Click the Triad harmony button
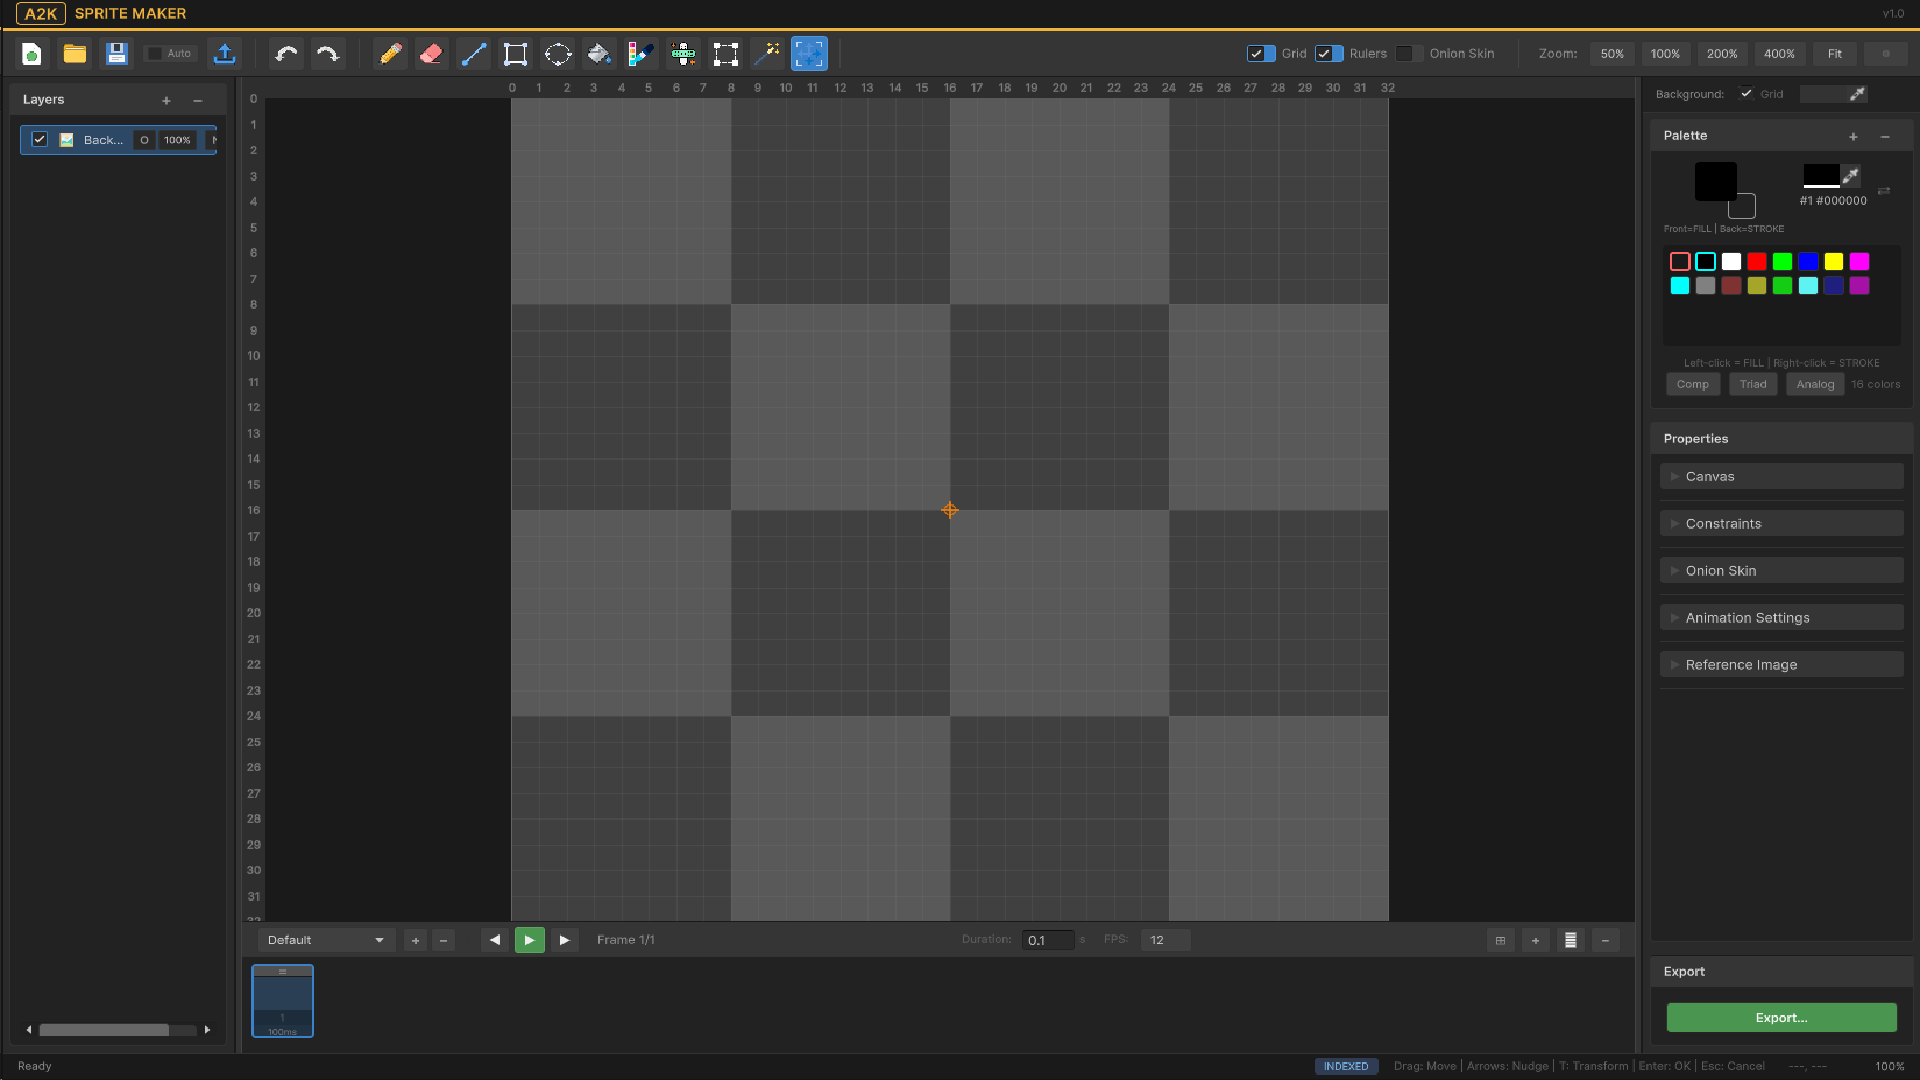 tap(1752, 384)
